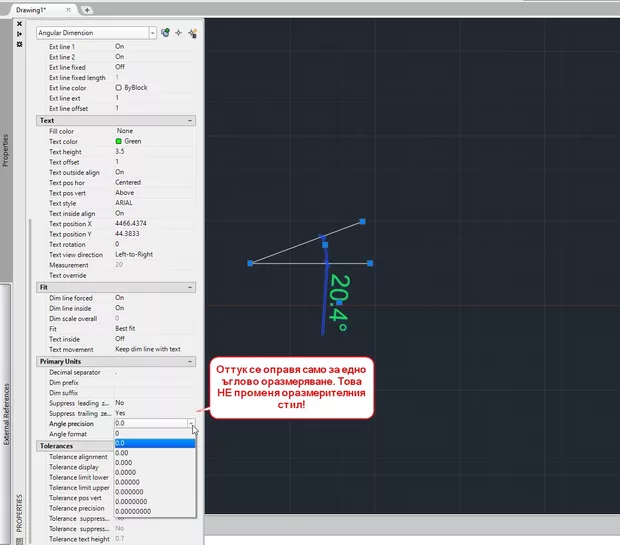The width and height of the screenshot is (620, 545).
Task: Click the Angle precision dropdown arrow
Action: pos(191,423)
